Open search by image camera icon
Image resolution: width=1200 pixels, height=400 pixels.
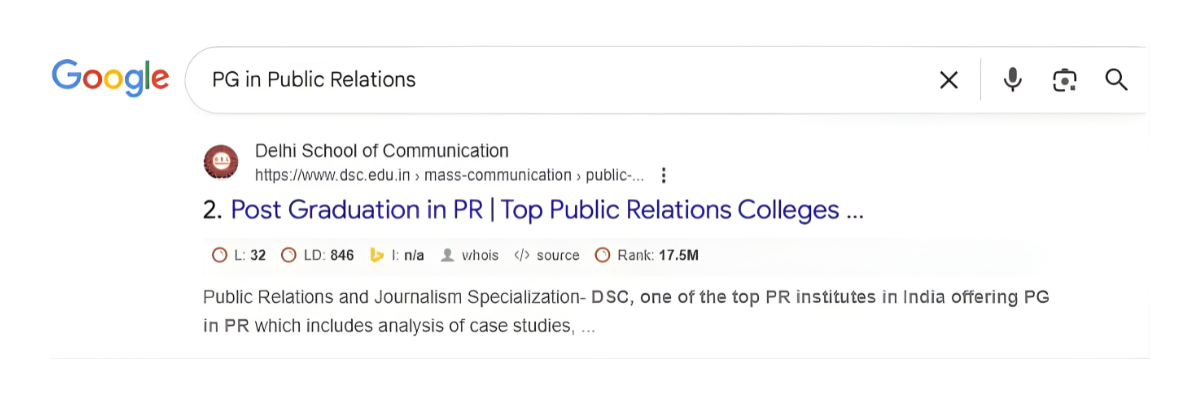pyautogui.click(x=1065, y=80)
